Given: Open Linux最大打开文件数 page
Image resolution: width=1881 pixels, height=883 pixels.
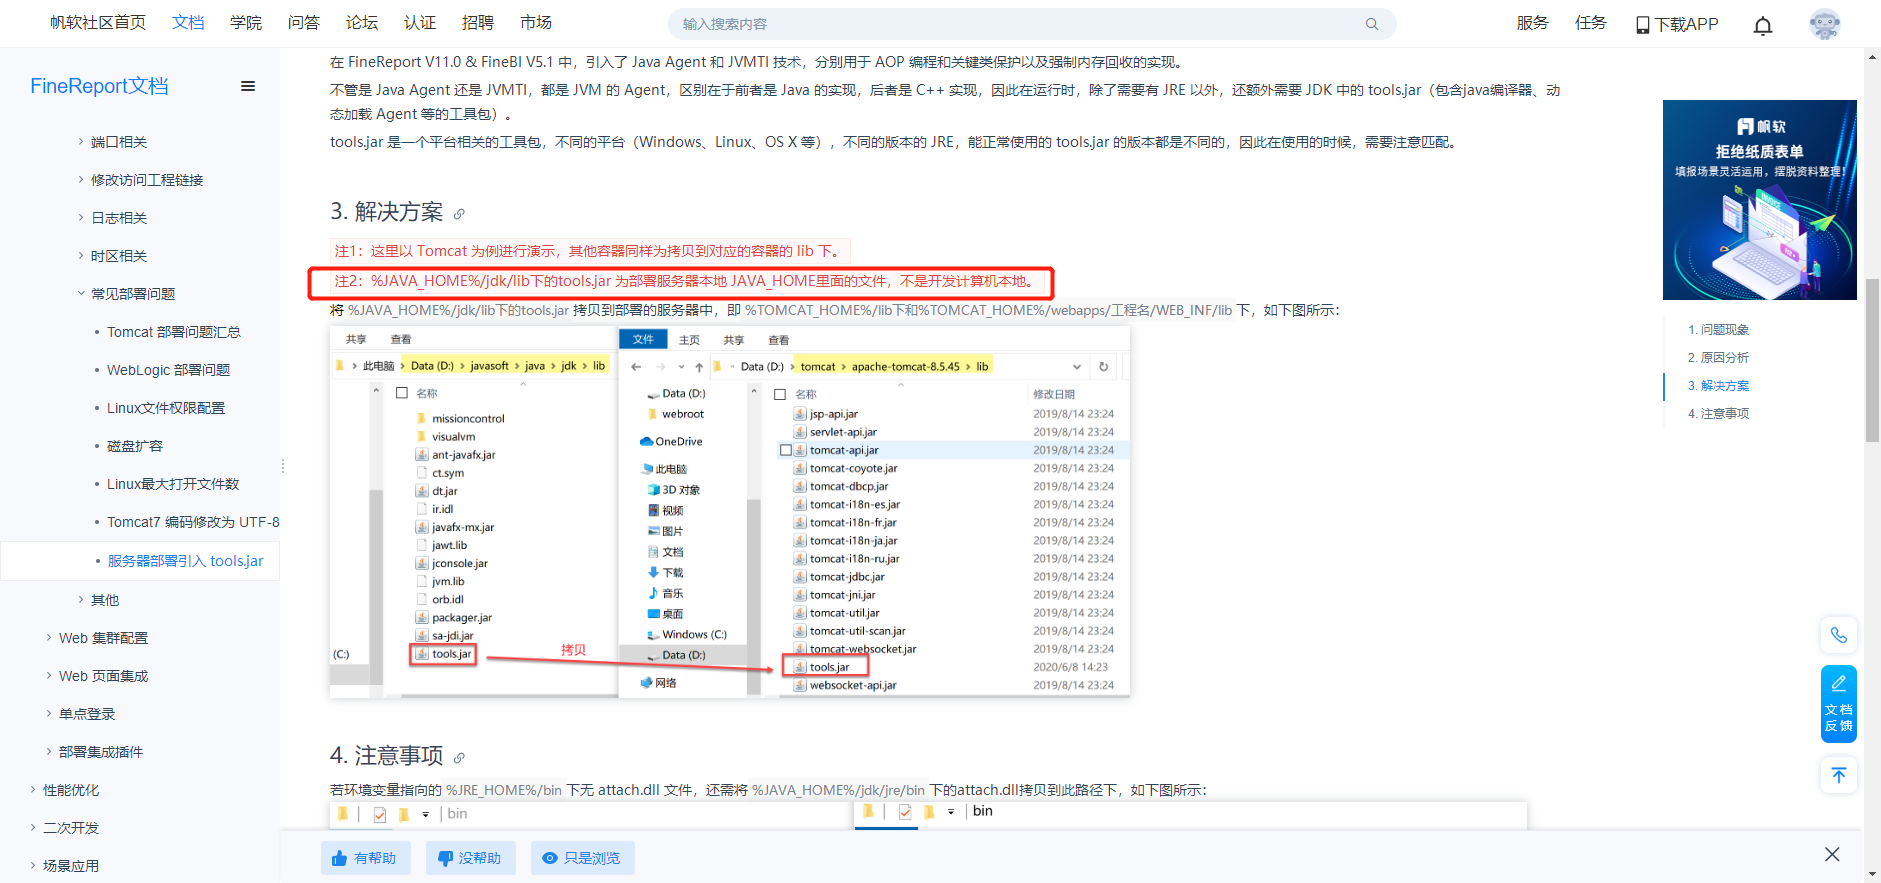Looking at the screenshot, I should pyautogui.click(x=173, y=484).
